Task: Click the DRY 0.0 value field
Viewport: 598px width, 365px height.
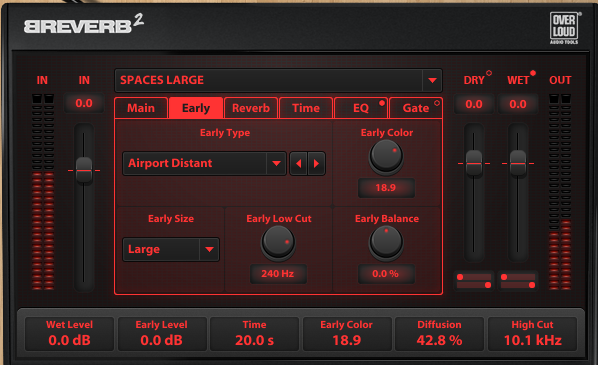Action: [x=474, y=104]
